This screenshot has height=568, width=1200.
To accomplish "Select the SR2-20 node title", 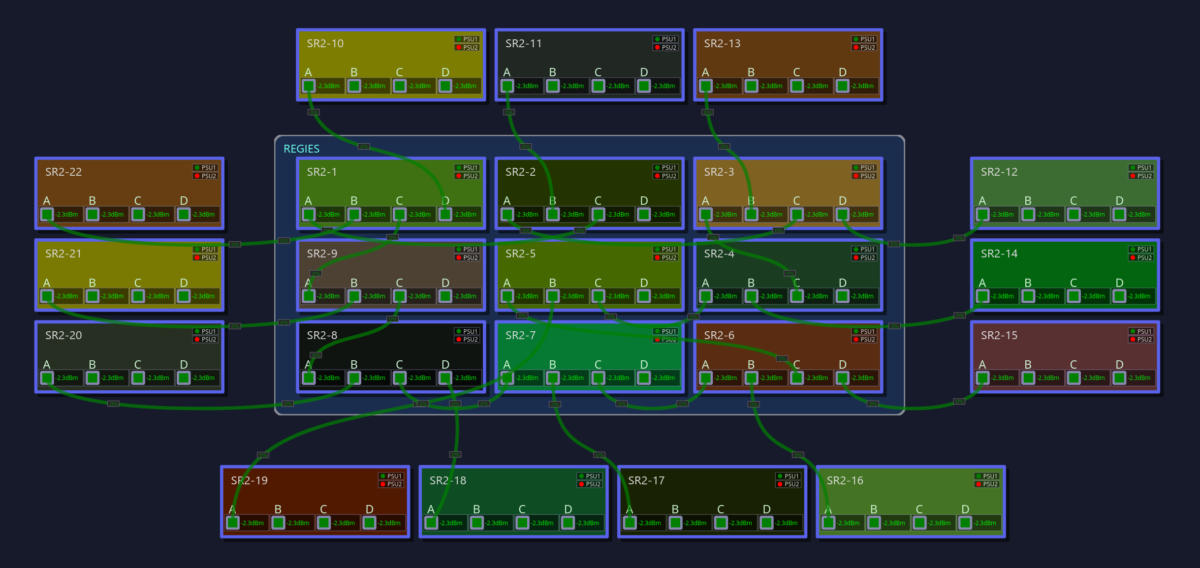I will pyautogui.click(x=63, y=336).
